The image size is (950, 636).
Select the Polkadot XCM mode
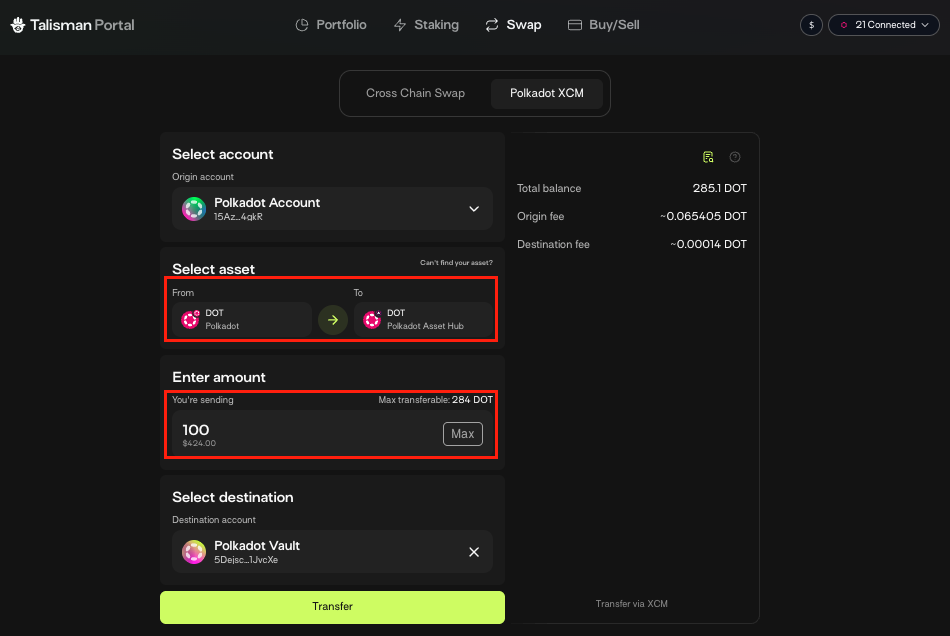(x=546, y=93)
